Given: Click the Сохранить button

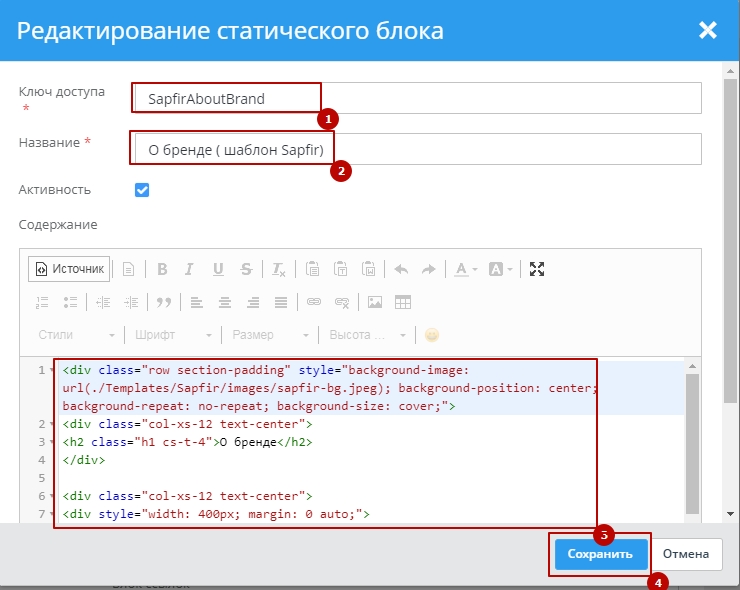Looking at the screenshot, I should pos(600,554).
